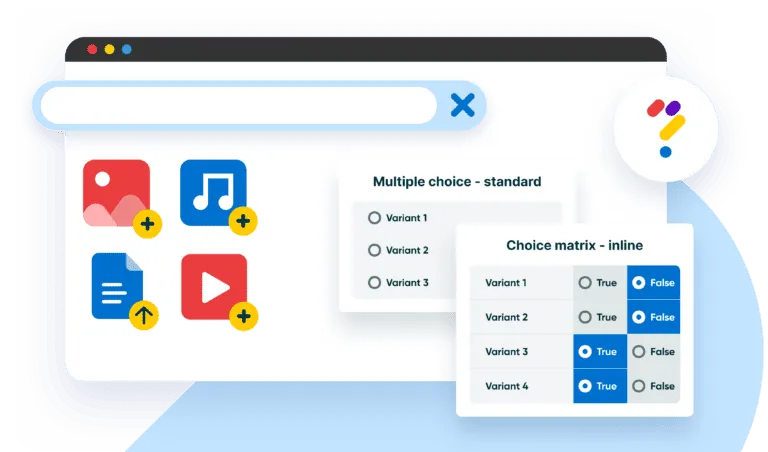
Task: Choose True for Variant 1 in matrix
Action: [x=600, y=283]
